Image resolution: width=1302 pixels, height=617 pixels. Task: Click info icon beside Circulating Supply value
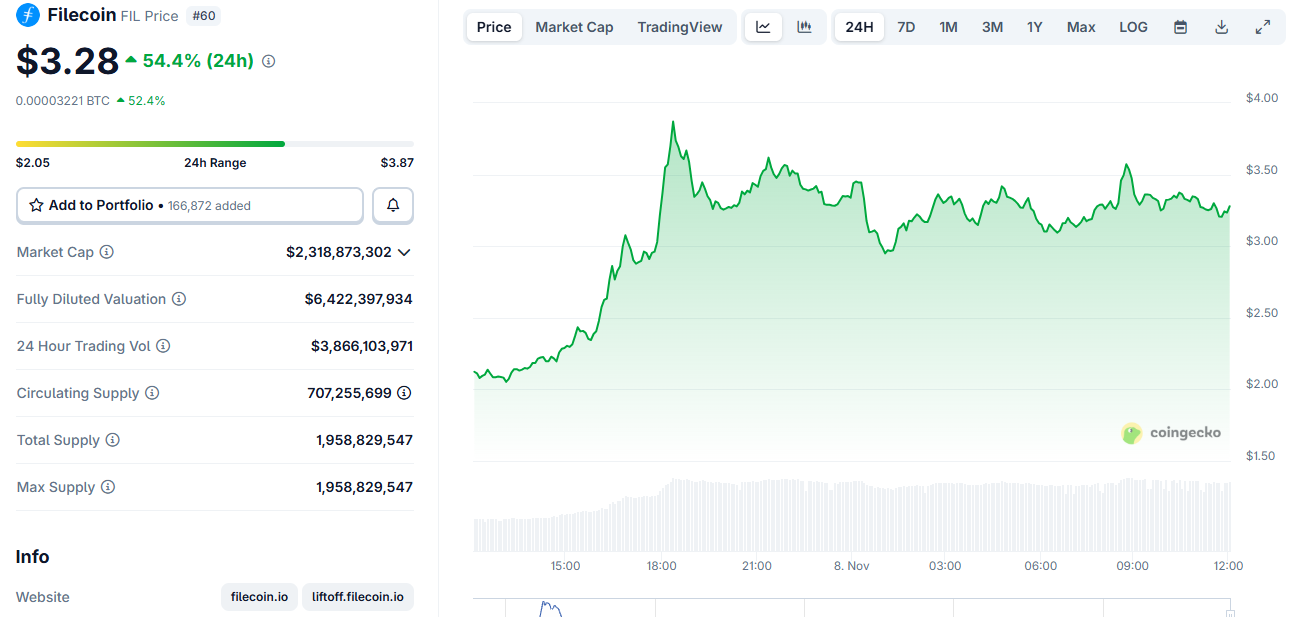[404, 393]
